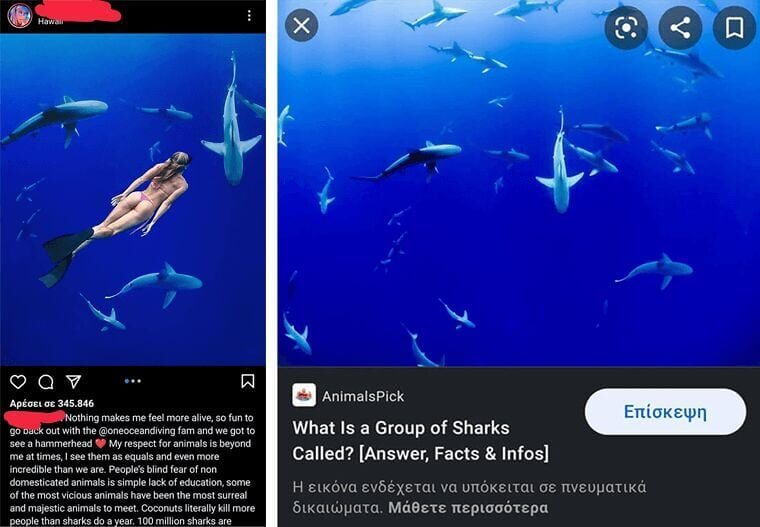Screen dimensions: 760x527
Task: Share the post with the paper plane icon
Action: coord(73,382)
